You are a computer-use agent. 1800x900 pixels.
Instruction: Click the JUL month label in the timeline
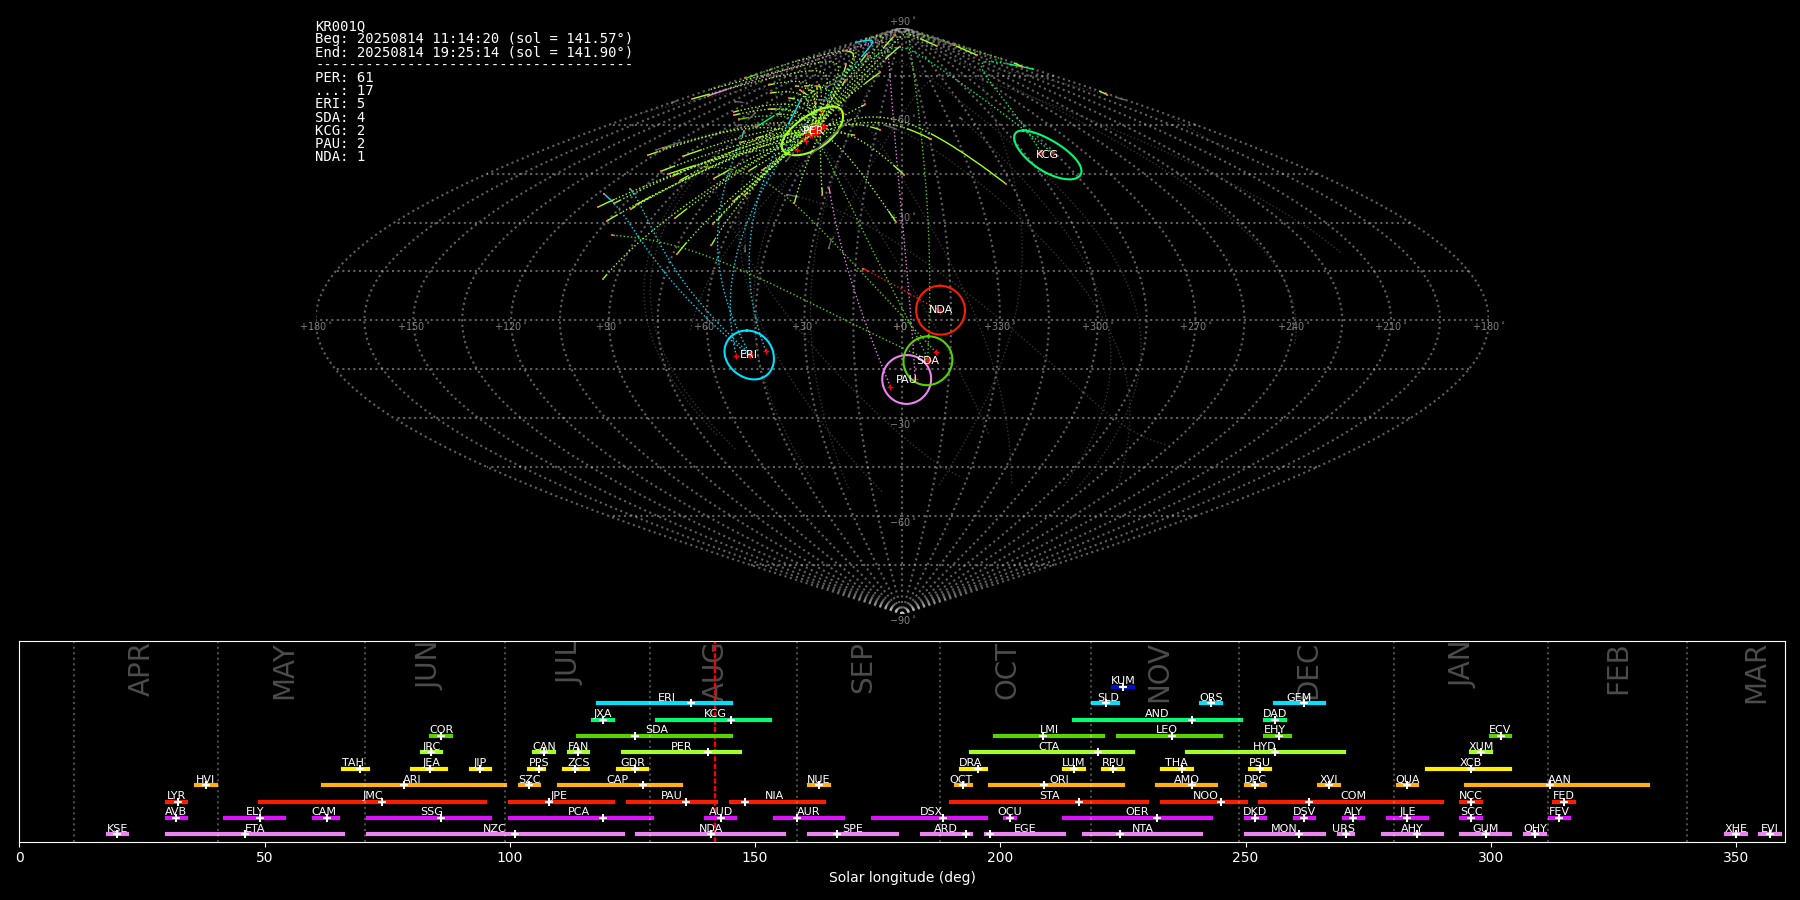pos(567,662)
